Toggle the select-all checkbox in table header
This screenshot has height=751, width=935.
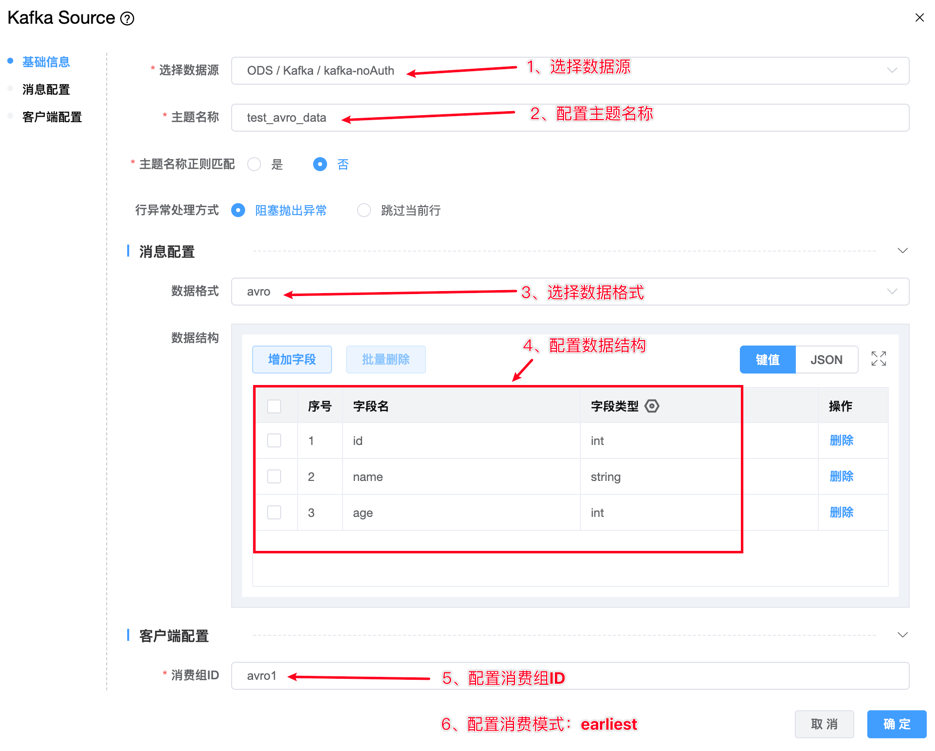click(x=274, y=406)
